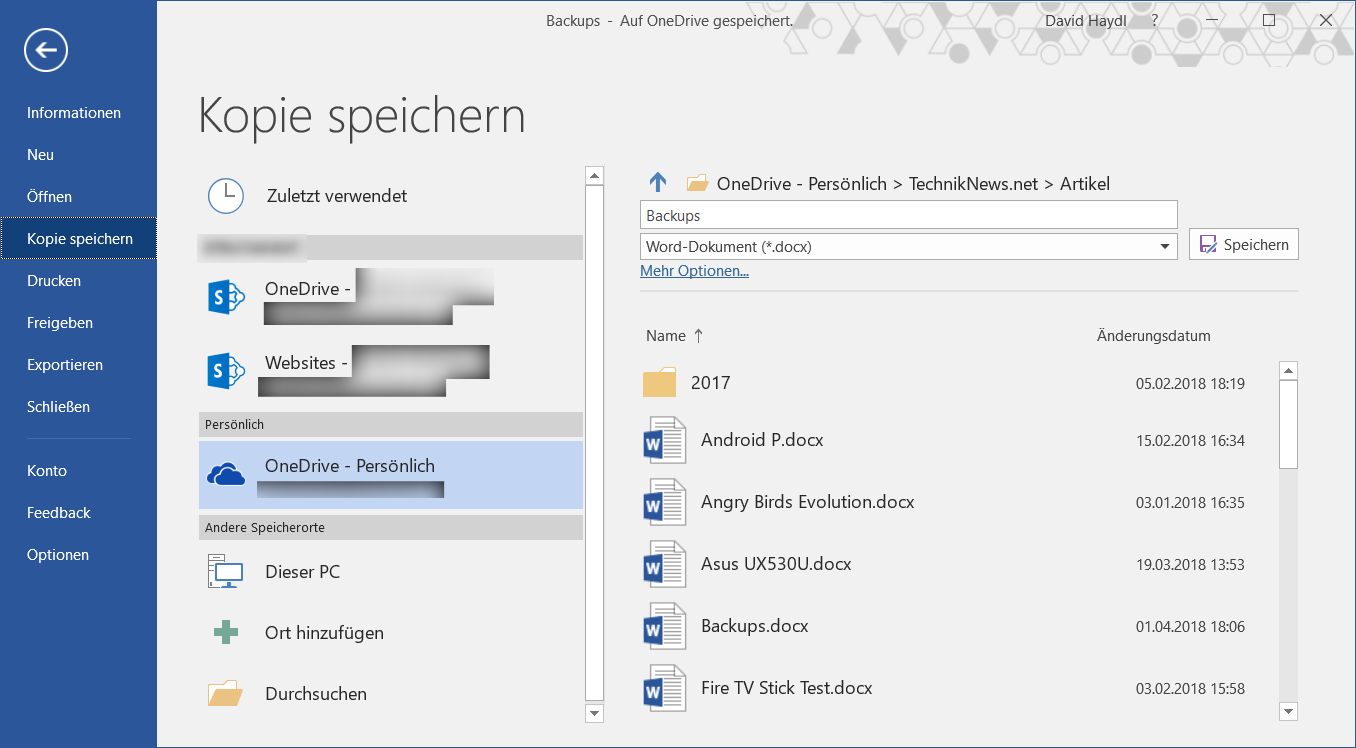The height and width of the screenshot is (748, 1356).
Task: Select the Websites SharePoint location
Action: point(390,371)
